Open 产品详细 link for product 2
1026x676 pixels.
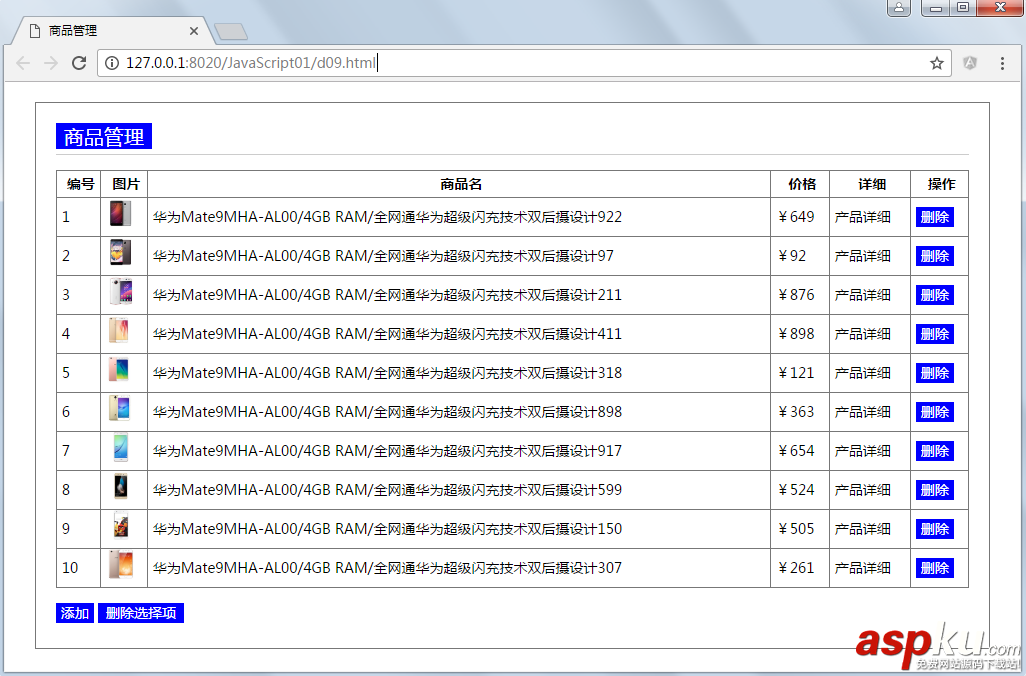pyautogui.click(x=862, y=256)
